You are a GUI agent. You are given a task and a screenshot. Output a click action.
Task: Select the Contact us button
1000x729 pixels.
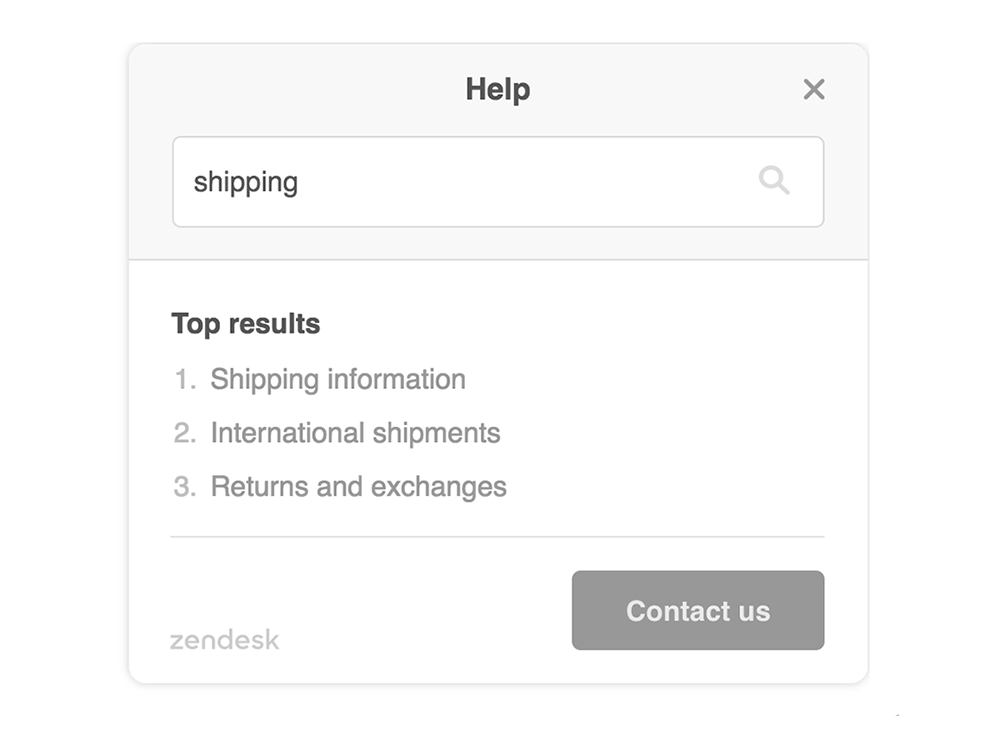click(x=698, y=610)
